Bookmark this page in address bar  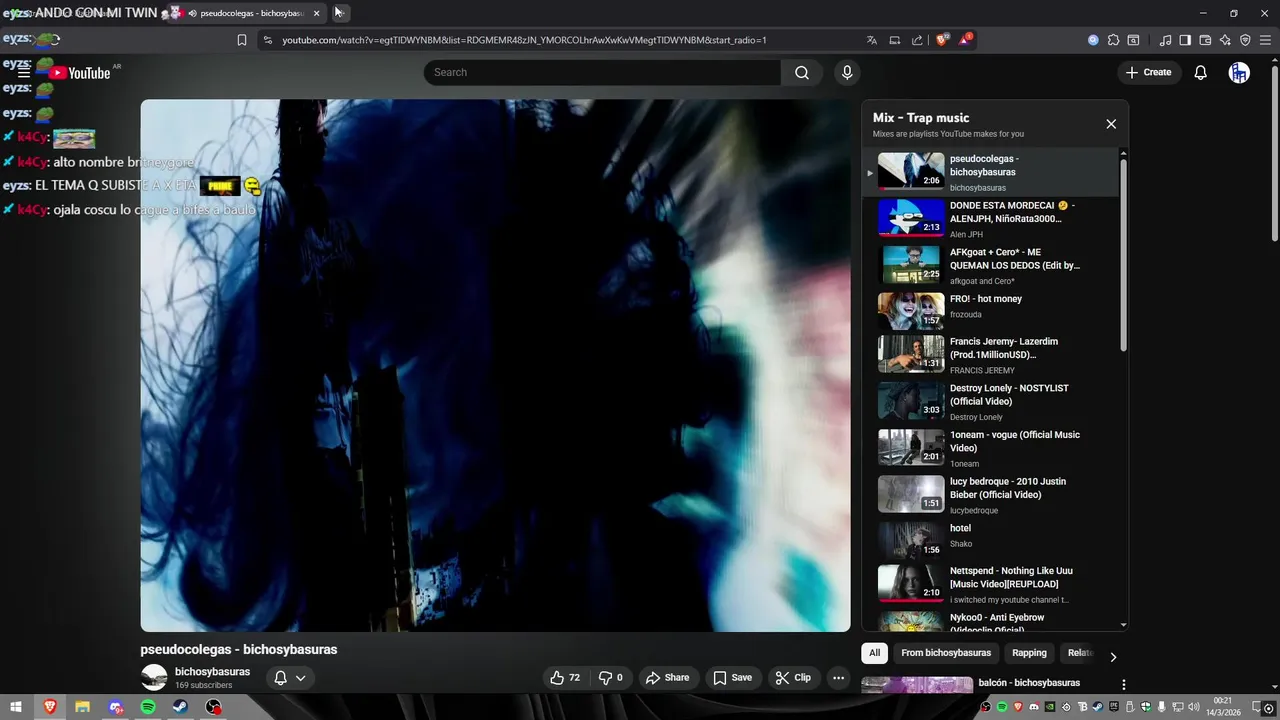242,40
